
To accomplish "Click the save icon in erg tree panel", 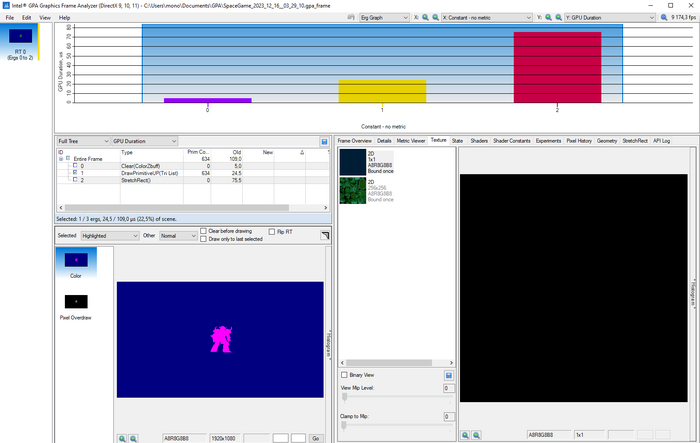I will pyautogui.click(x=324, y=142).
